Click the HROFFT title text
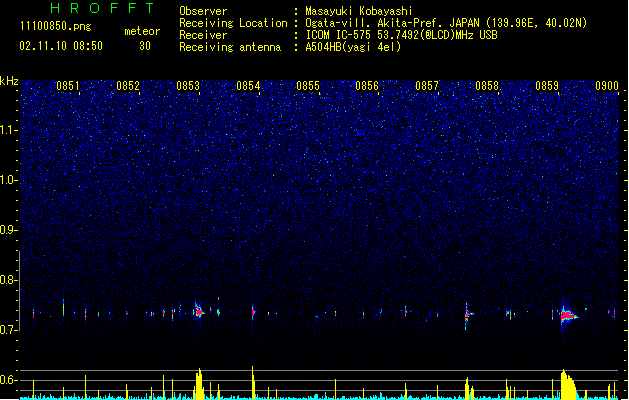The image size is (629, 400). tap(103, 8)
